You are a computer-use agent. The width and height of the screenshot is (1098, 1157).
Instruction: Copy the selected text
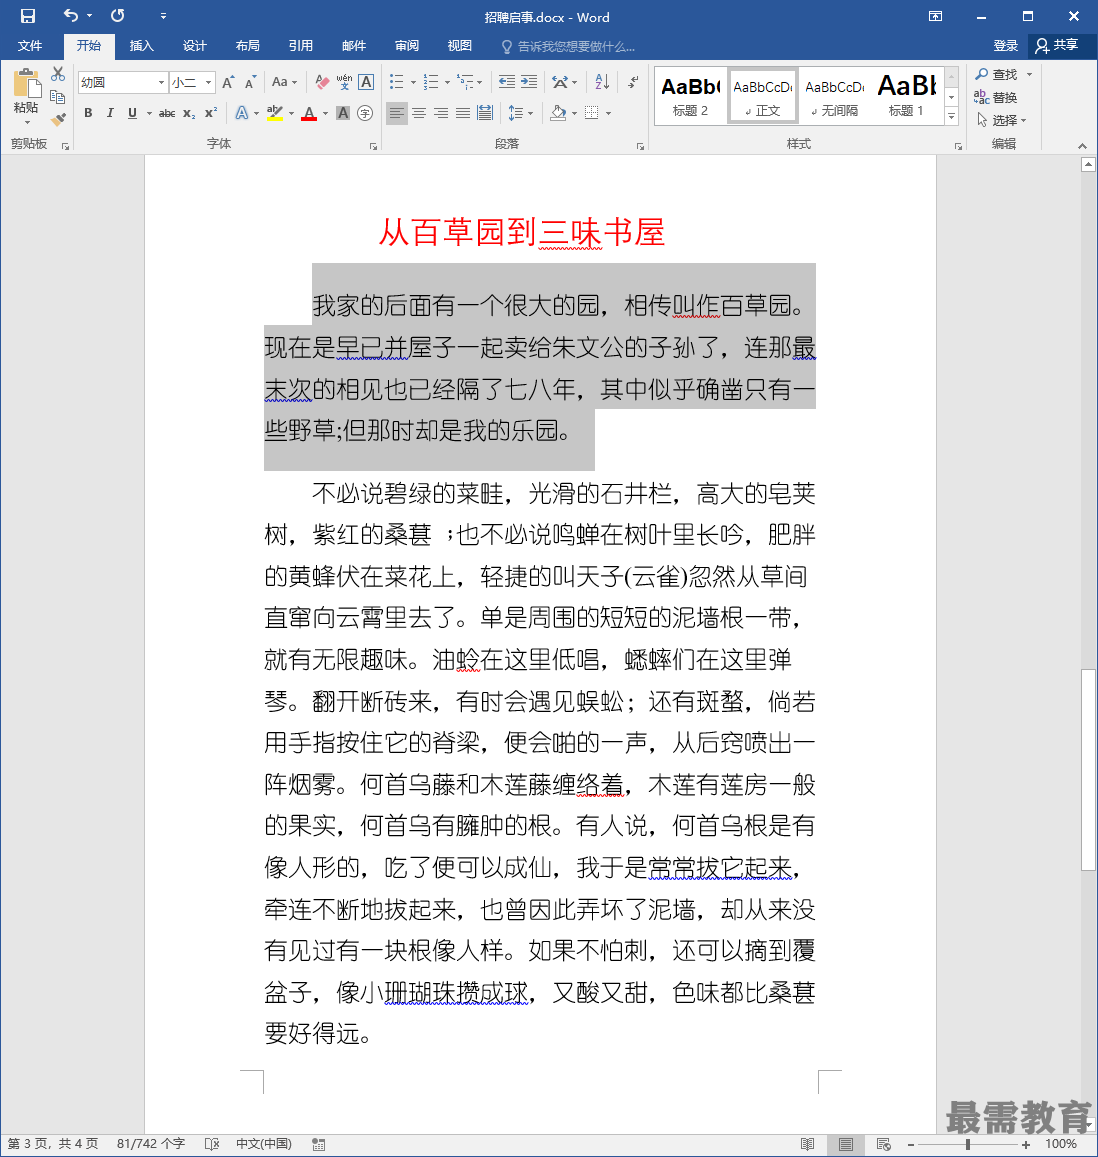(58, 97)
